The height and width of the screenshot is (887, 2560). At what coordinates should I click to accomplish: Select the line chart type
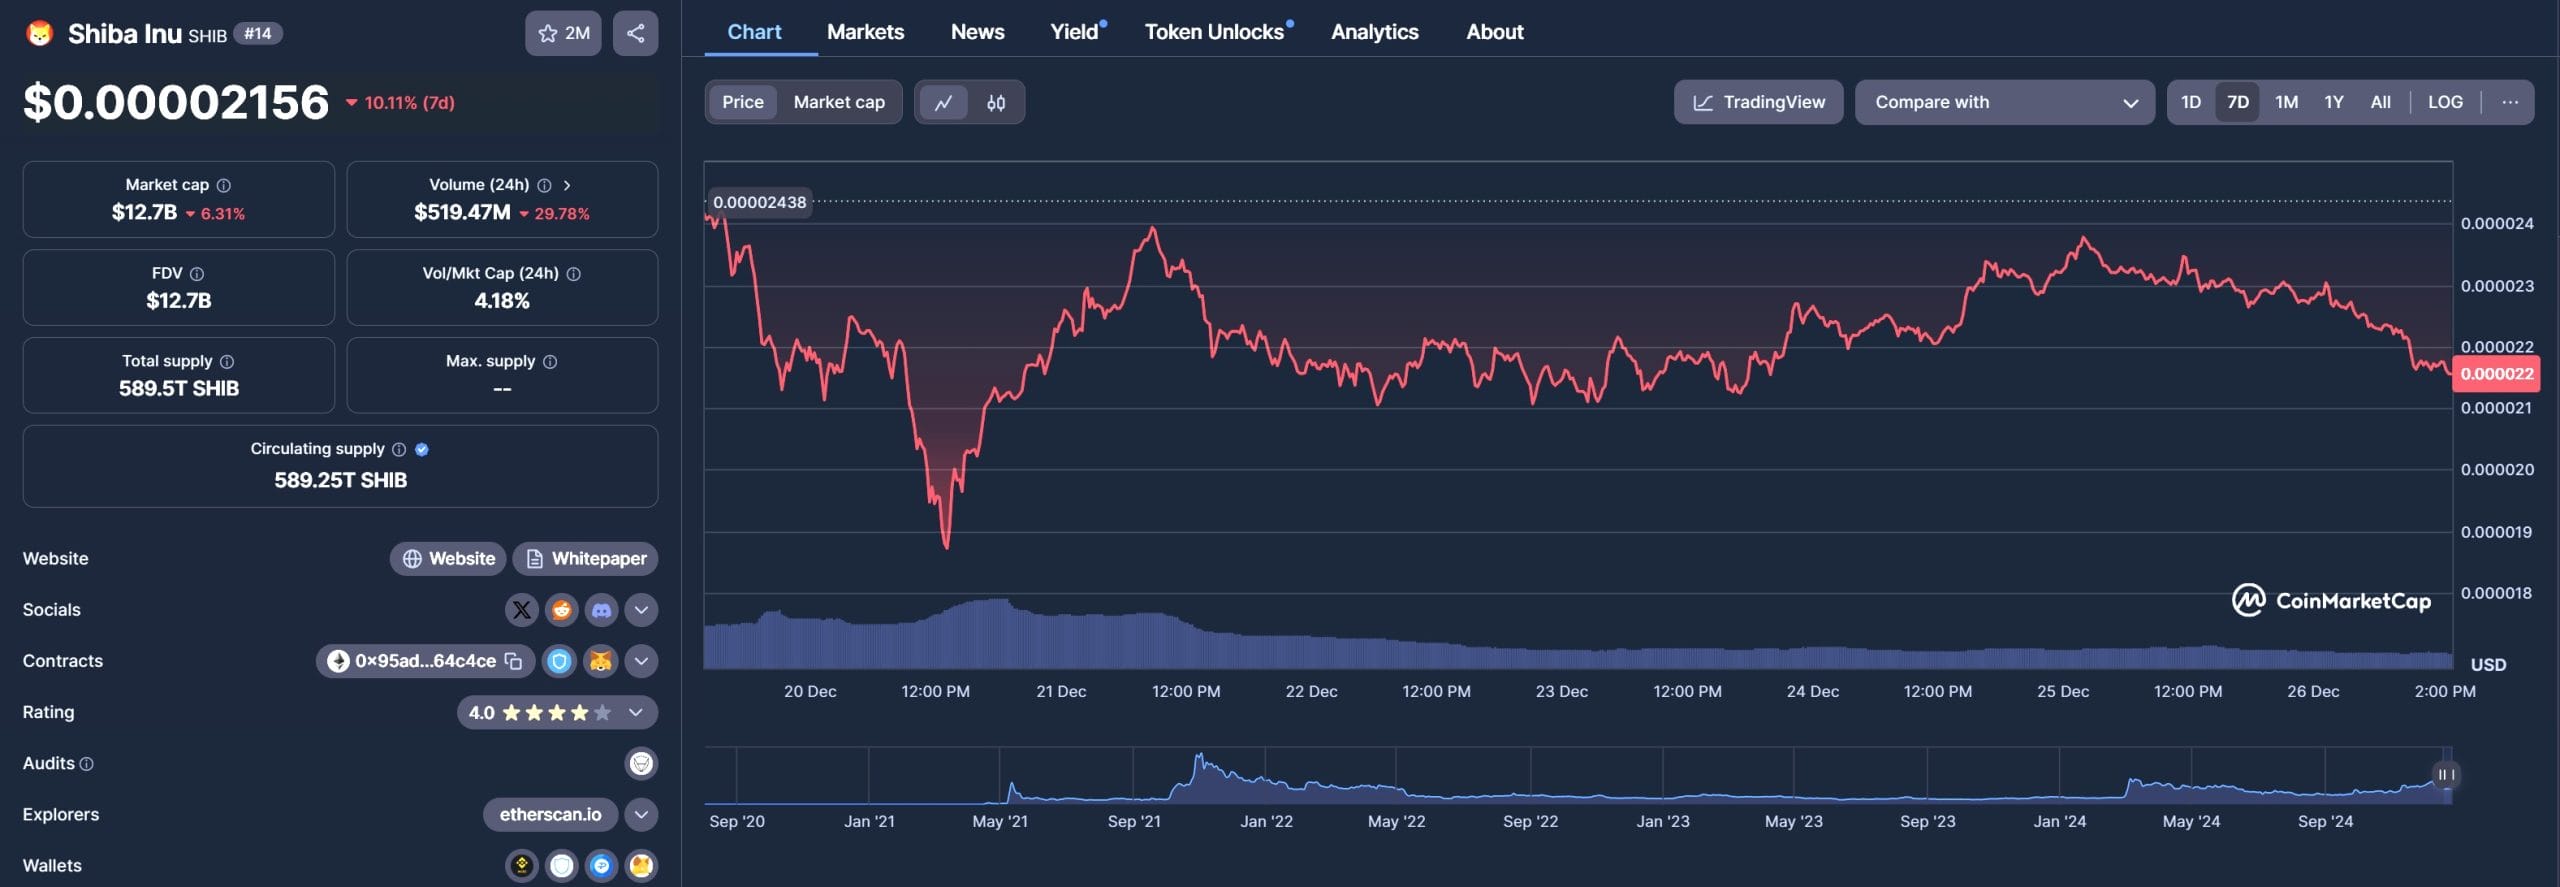(943, 102)
